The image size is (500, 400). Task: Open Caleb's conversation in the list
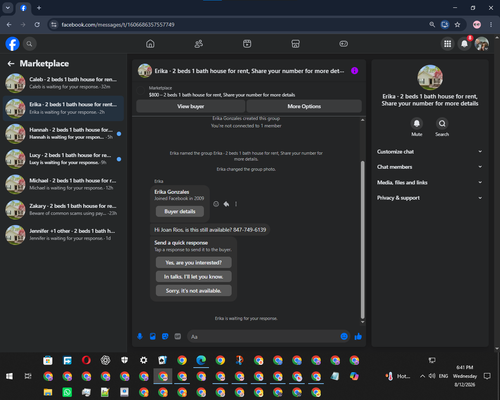click(63, 83)
